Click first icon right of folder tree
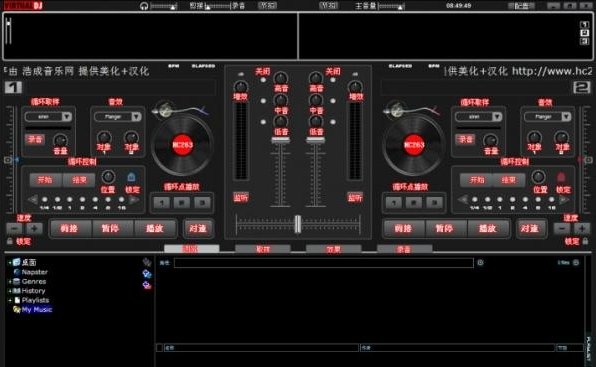Image resolution: width=596 pixels, height=367 pixels. tap(147, 262)
